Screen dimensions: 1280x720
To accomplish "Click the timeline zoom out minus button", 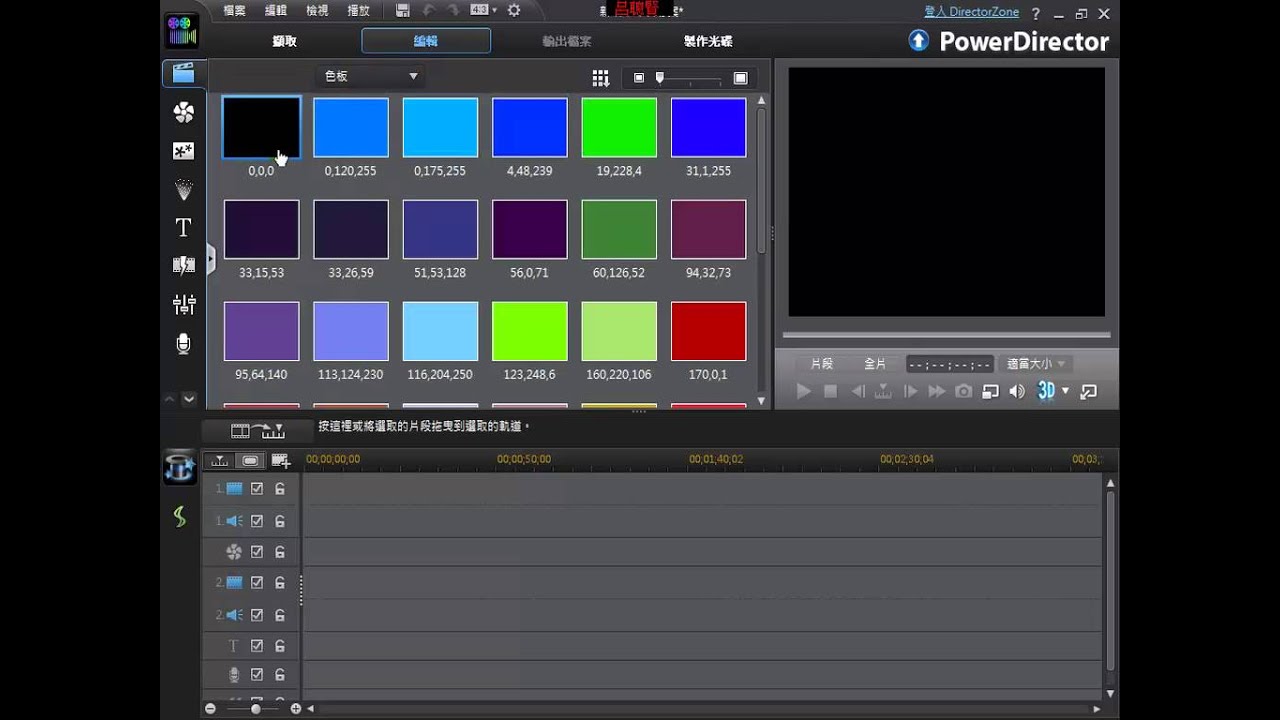I will (x=210, y=708).
